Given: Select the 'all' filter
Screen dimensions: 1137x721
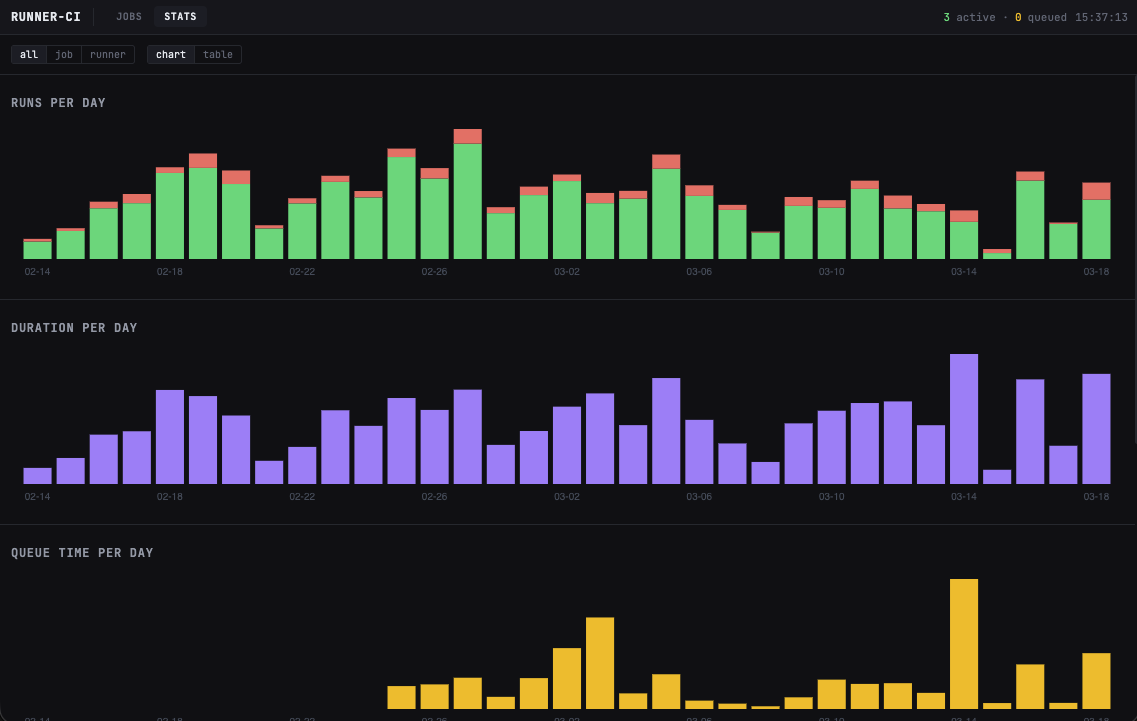Looking at the screenshot, I should coord(28,54).
